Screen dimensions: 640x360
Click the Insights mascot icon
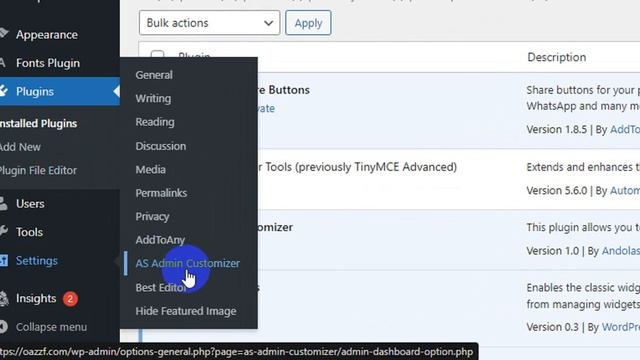click(x=4, y=298)
